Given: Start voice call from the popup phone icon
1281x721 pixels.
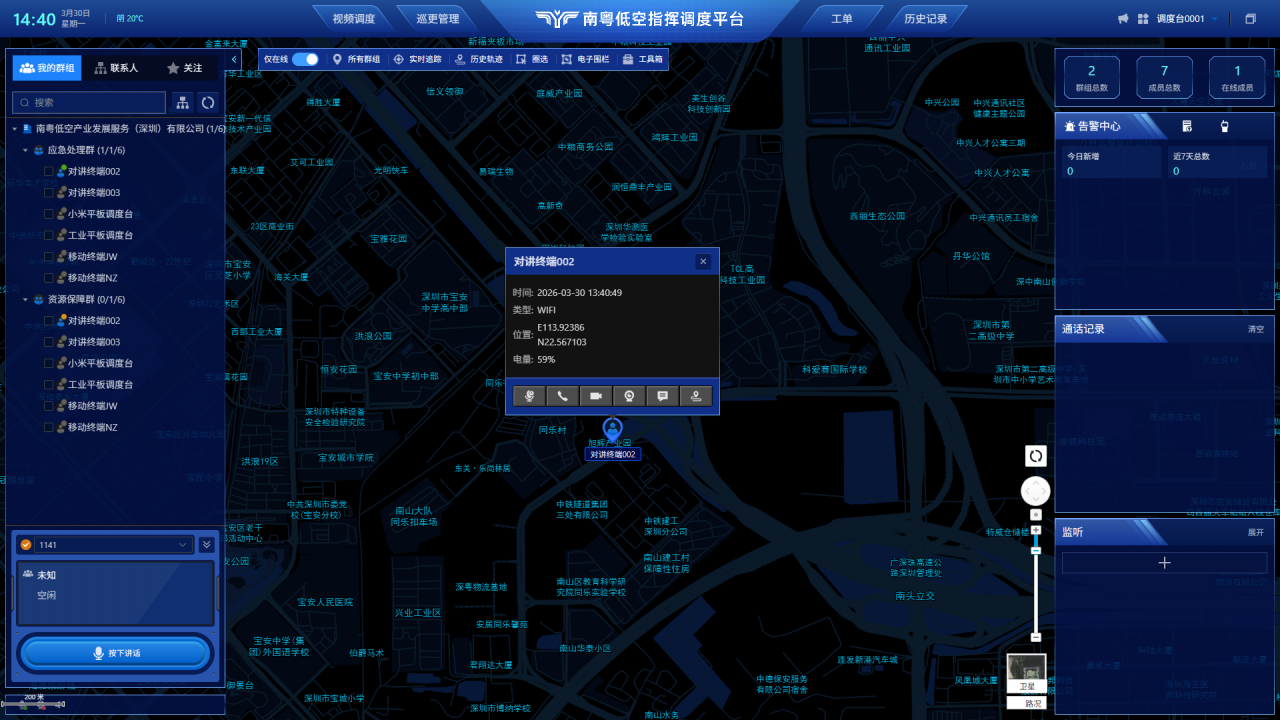Looking at the screenshot, I should click(x=562, y=396).
